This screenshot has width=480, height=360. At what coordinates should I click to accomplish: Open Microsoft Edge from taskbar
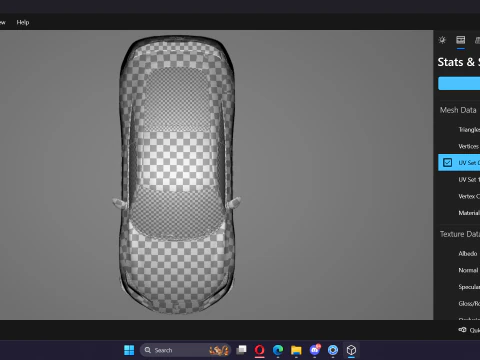278,350
